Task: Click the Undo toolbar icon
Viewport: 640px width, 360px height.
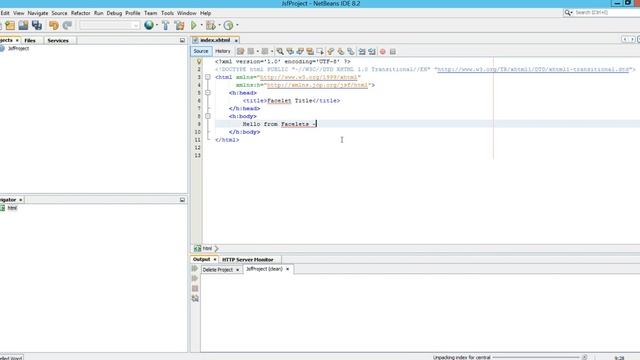Action: point(53,25)
